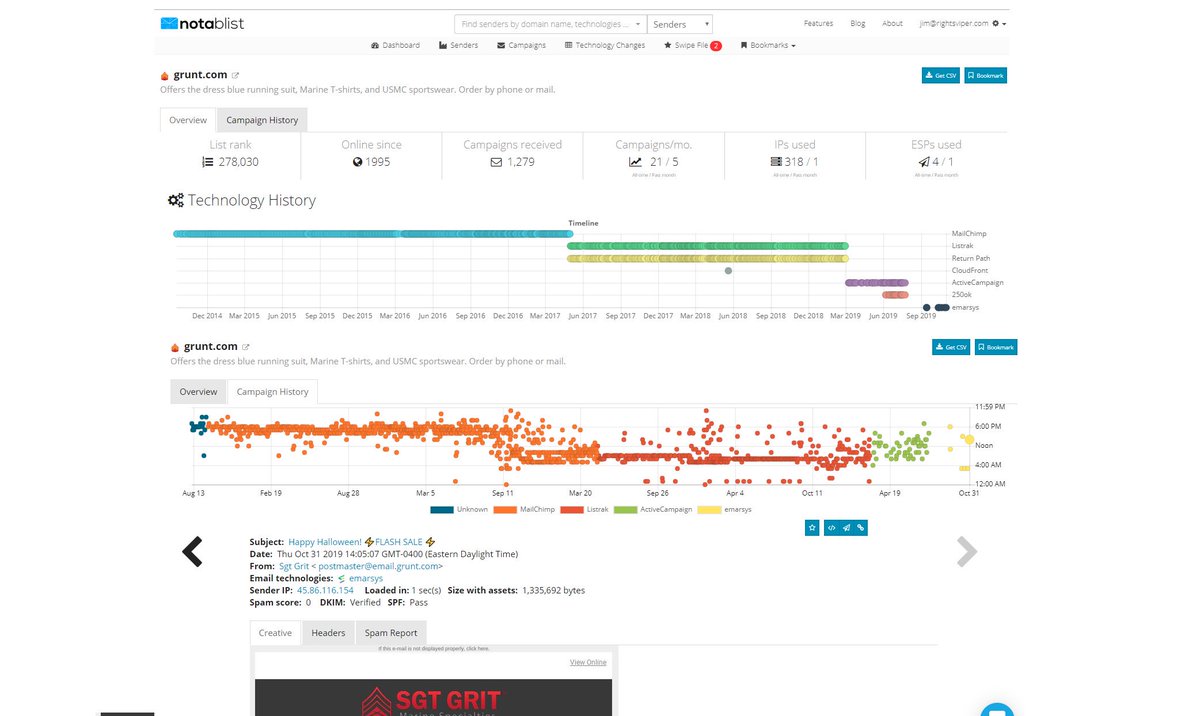Open the jim@rightsviper.com account menu
1200x716 pixels.
tap(963, 23)
